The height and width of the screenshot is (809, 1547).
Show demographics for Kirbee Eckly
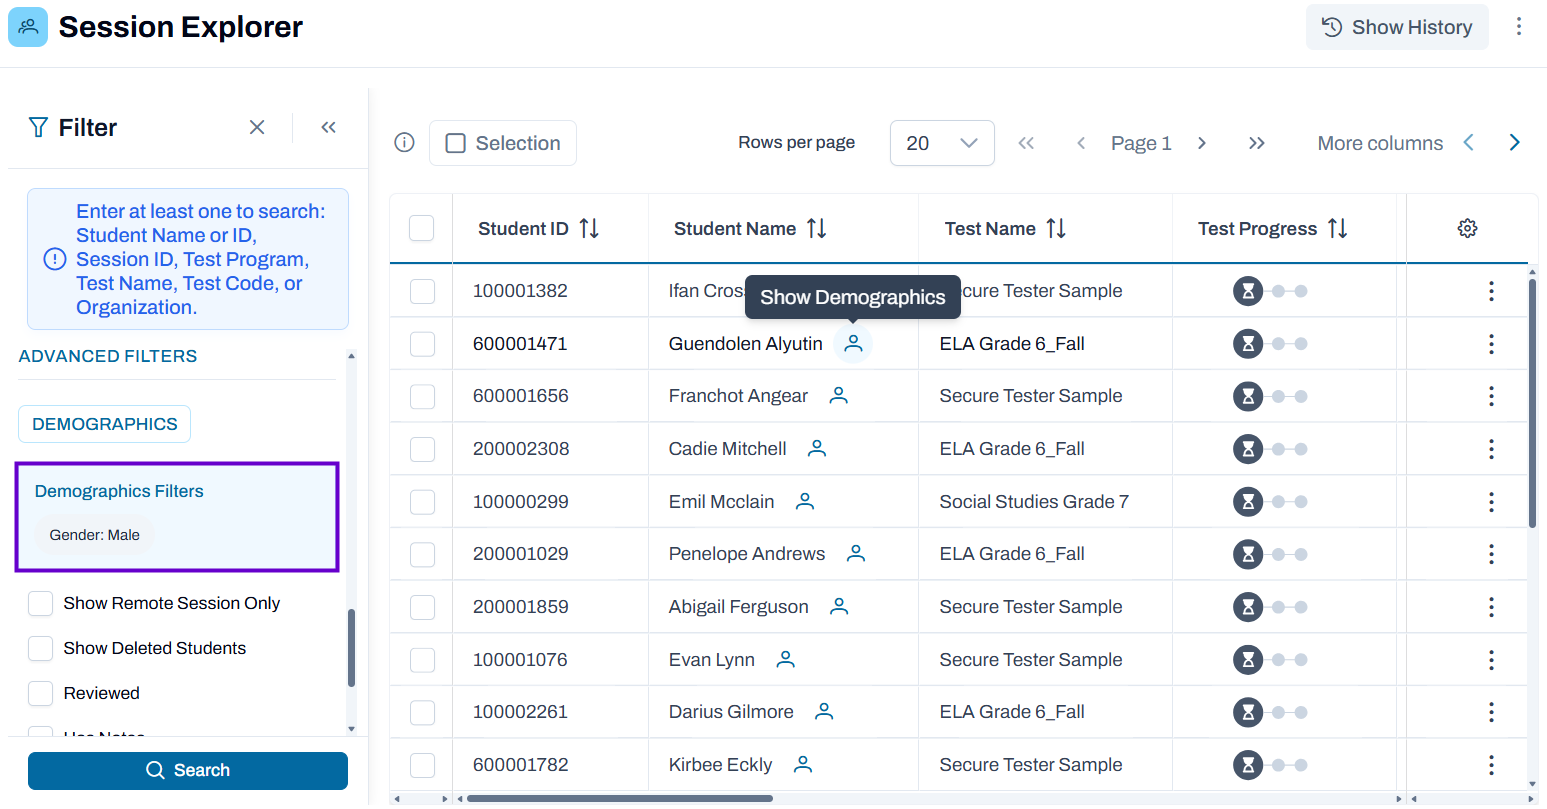(803, 765)
